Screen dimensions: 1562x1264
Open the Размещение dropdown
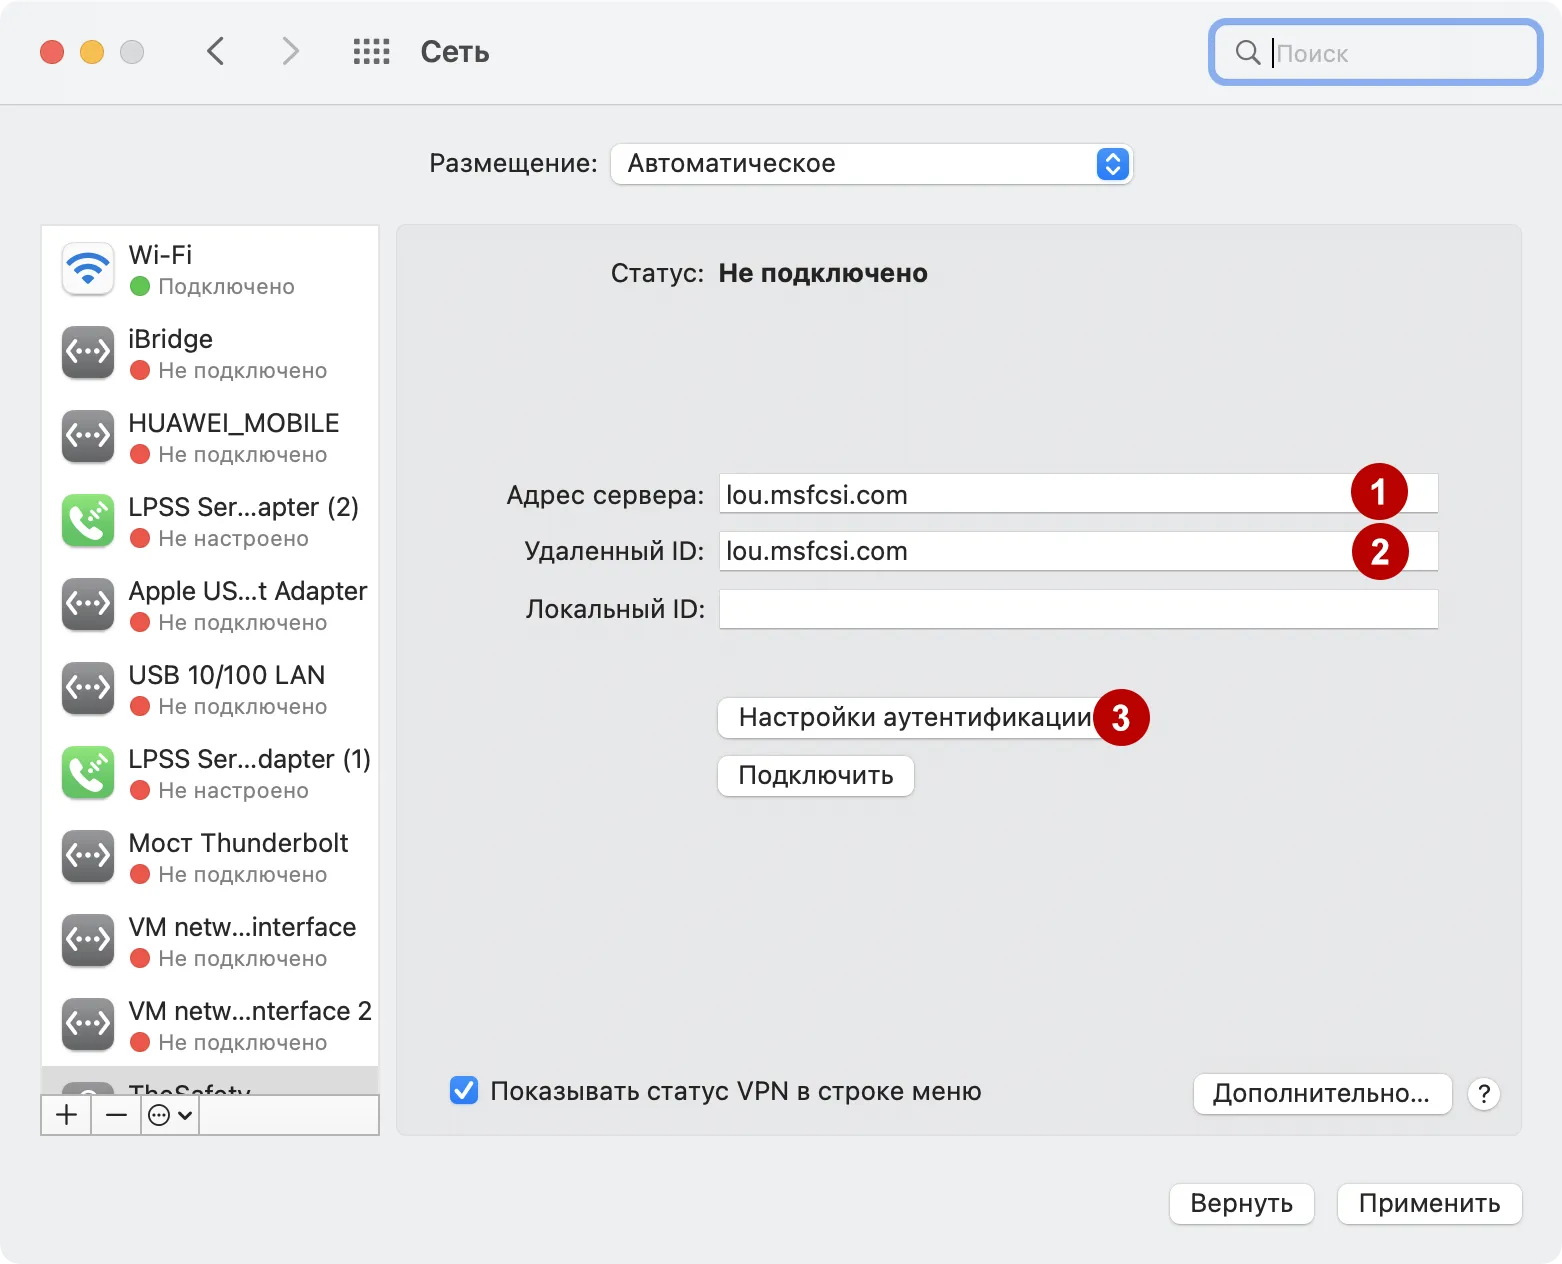[x=870, y=163]
